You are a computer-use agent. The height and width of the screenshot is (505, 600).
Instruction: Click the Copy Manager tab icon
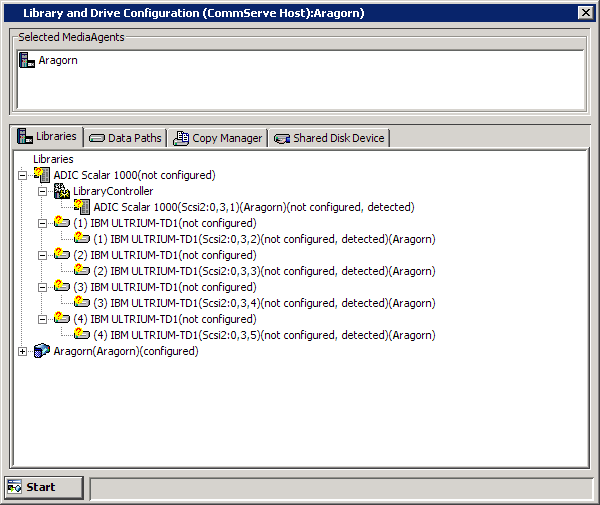coord(181,138)
